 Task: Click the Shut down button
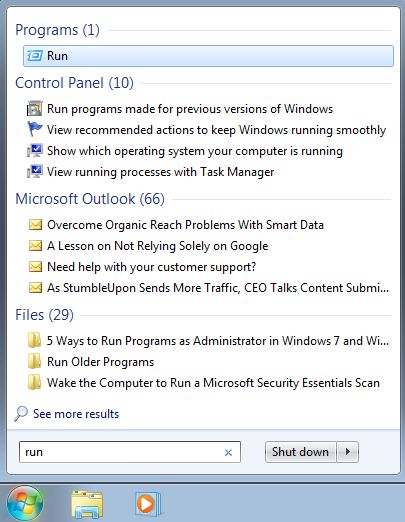tap(300, 452)
